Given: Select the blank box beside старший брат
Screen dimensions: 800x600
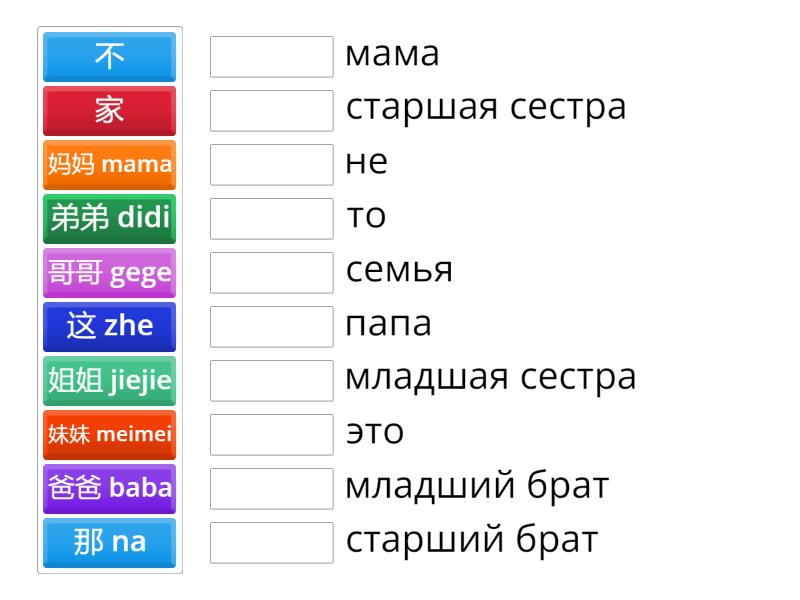Looking at the screenshot, I should click(x=272, y=543).
